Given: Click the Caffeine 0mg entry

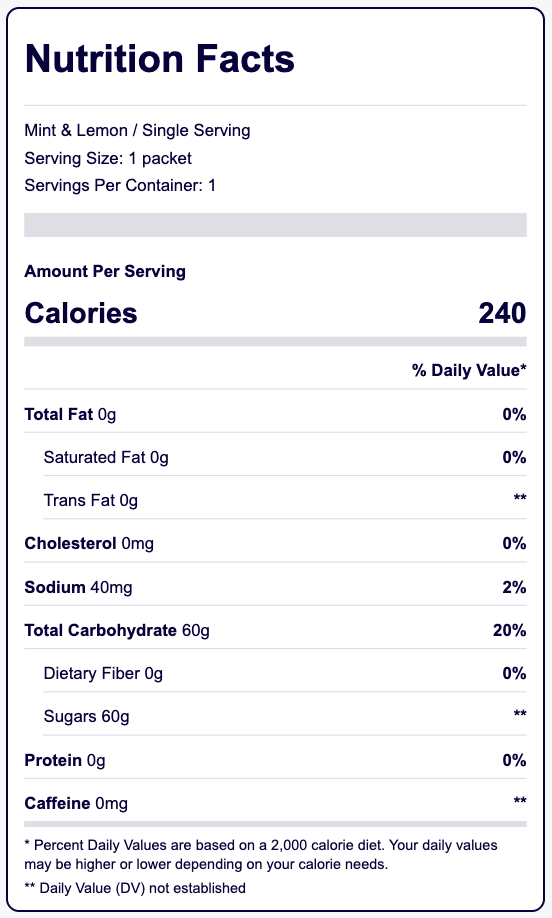Looking at the screenshot, I should point(76,803).
